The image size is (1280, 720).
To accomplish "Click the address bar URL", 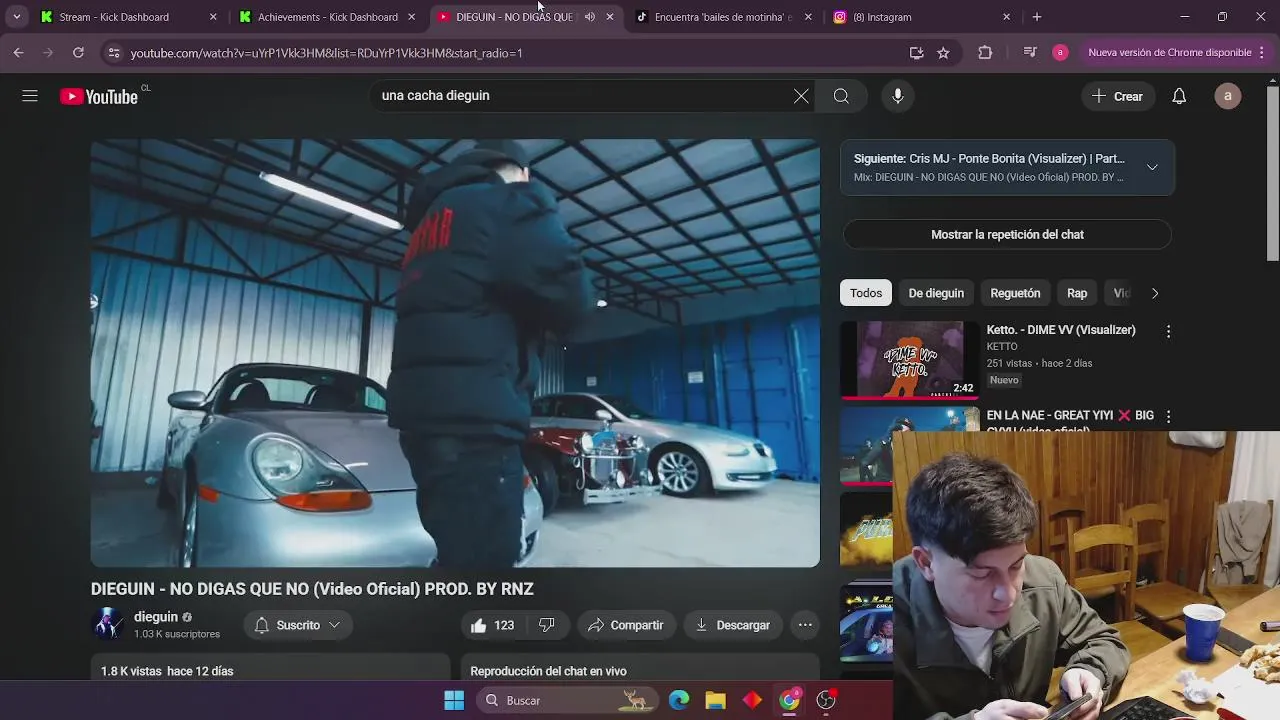I will tap(327, 52).
